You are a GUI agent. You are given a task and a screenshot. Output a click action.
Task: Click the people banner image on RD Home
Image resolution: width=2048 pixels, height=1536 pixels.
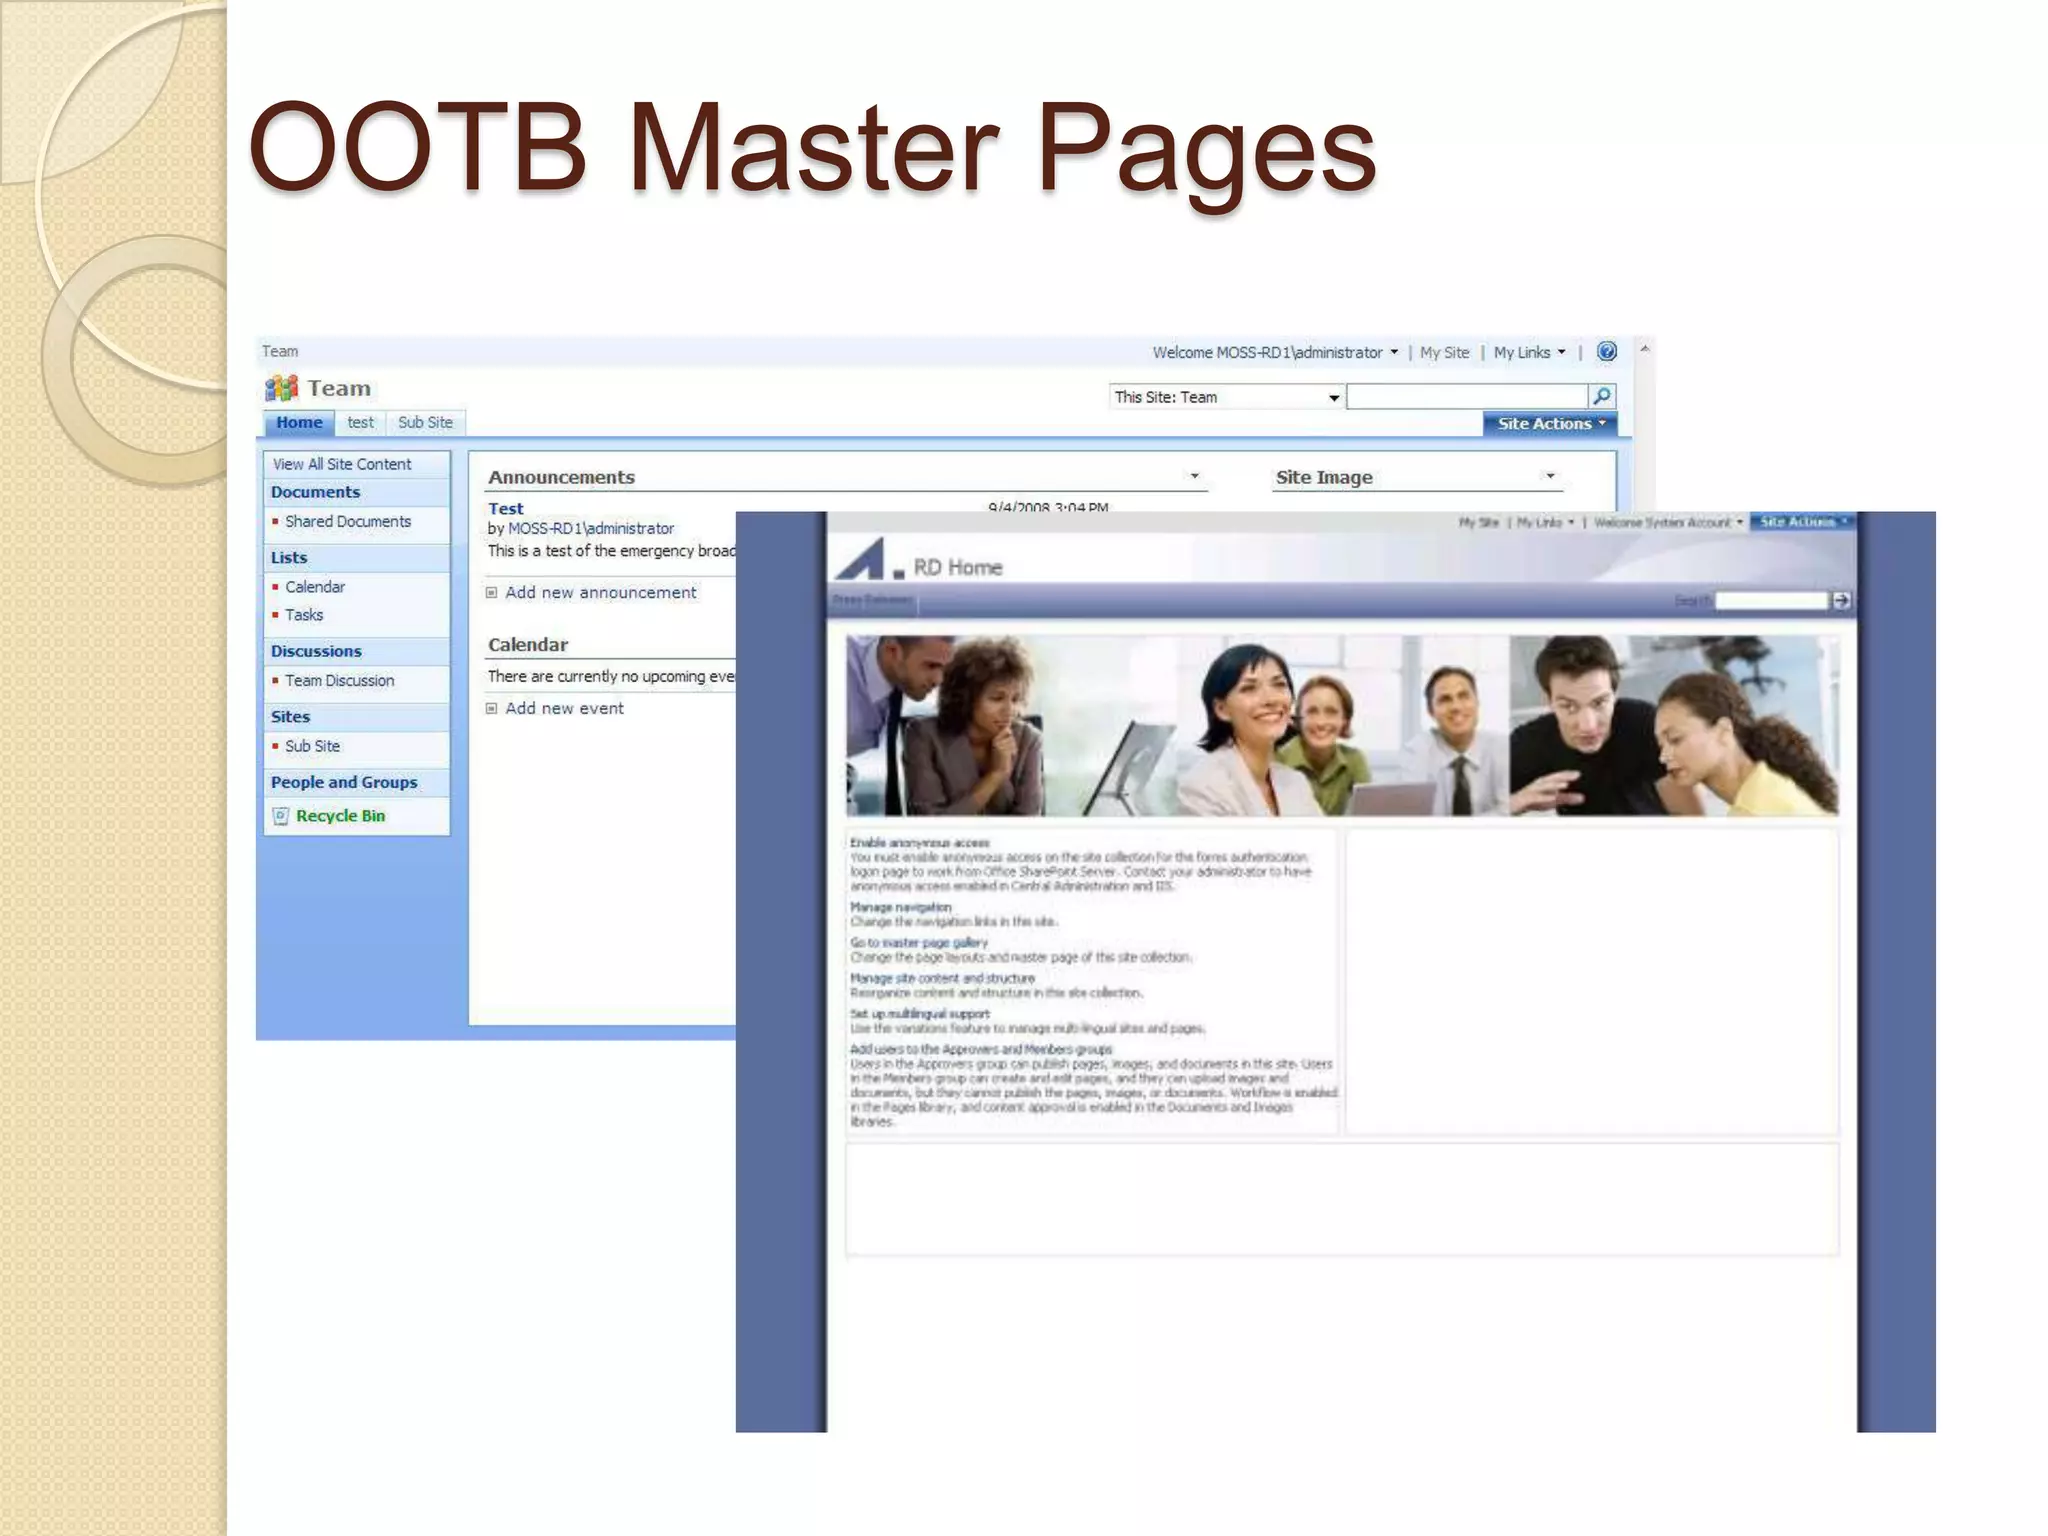point(1341,726)
